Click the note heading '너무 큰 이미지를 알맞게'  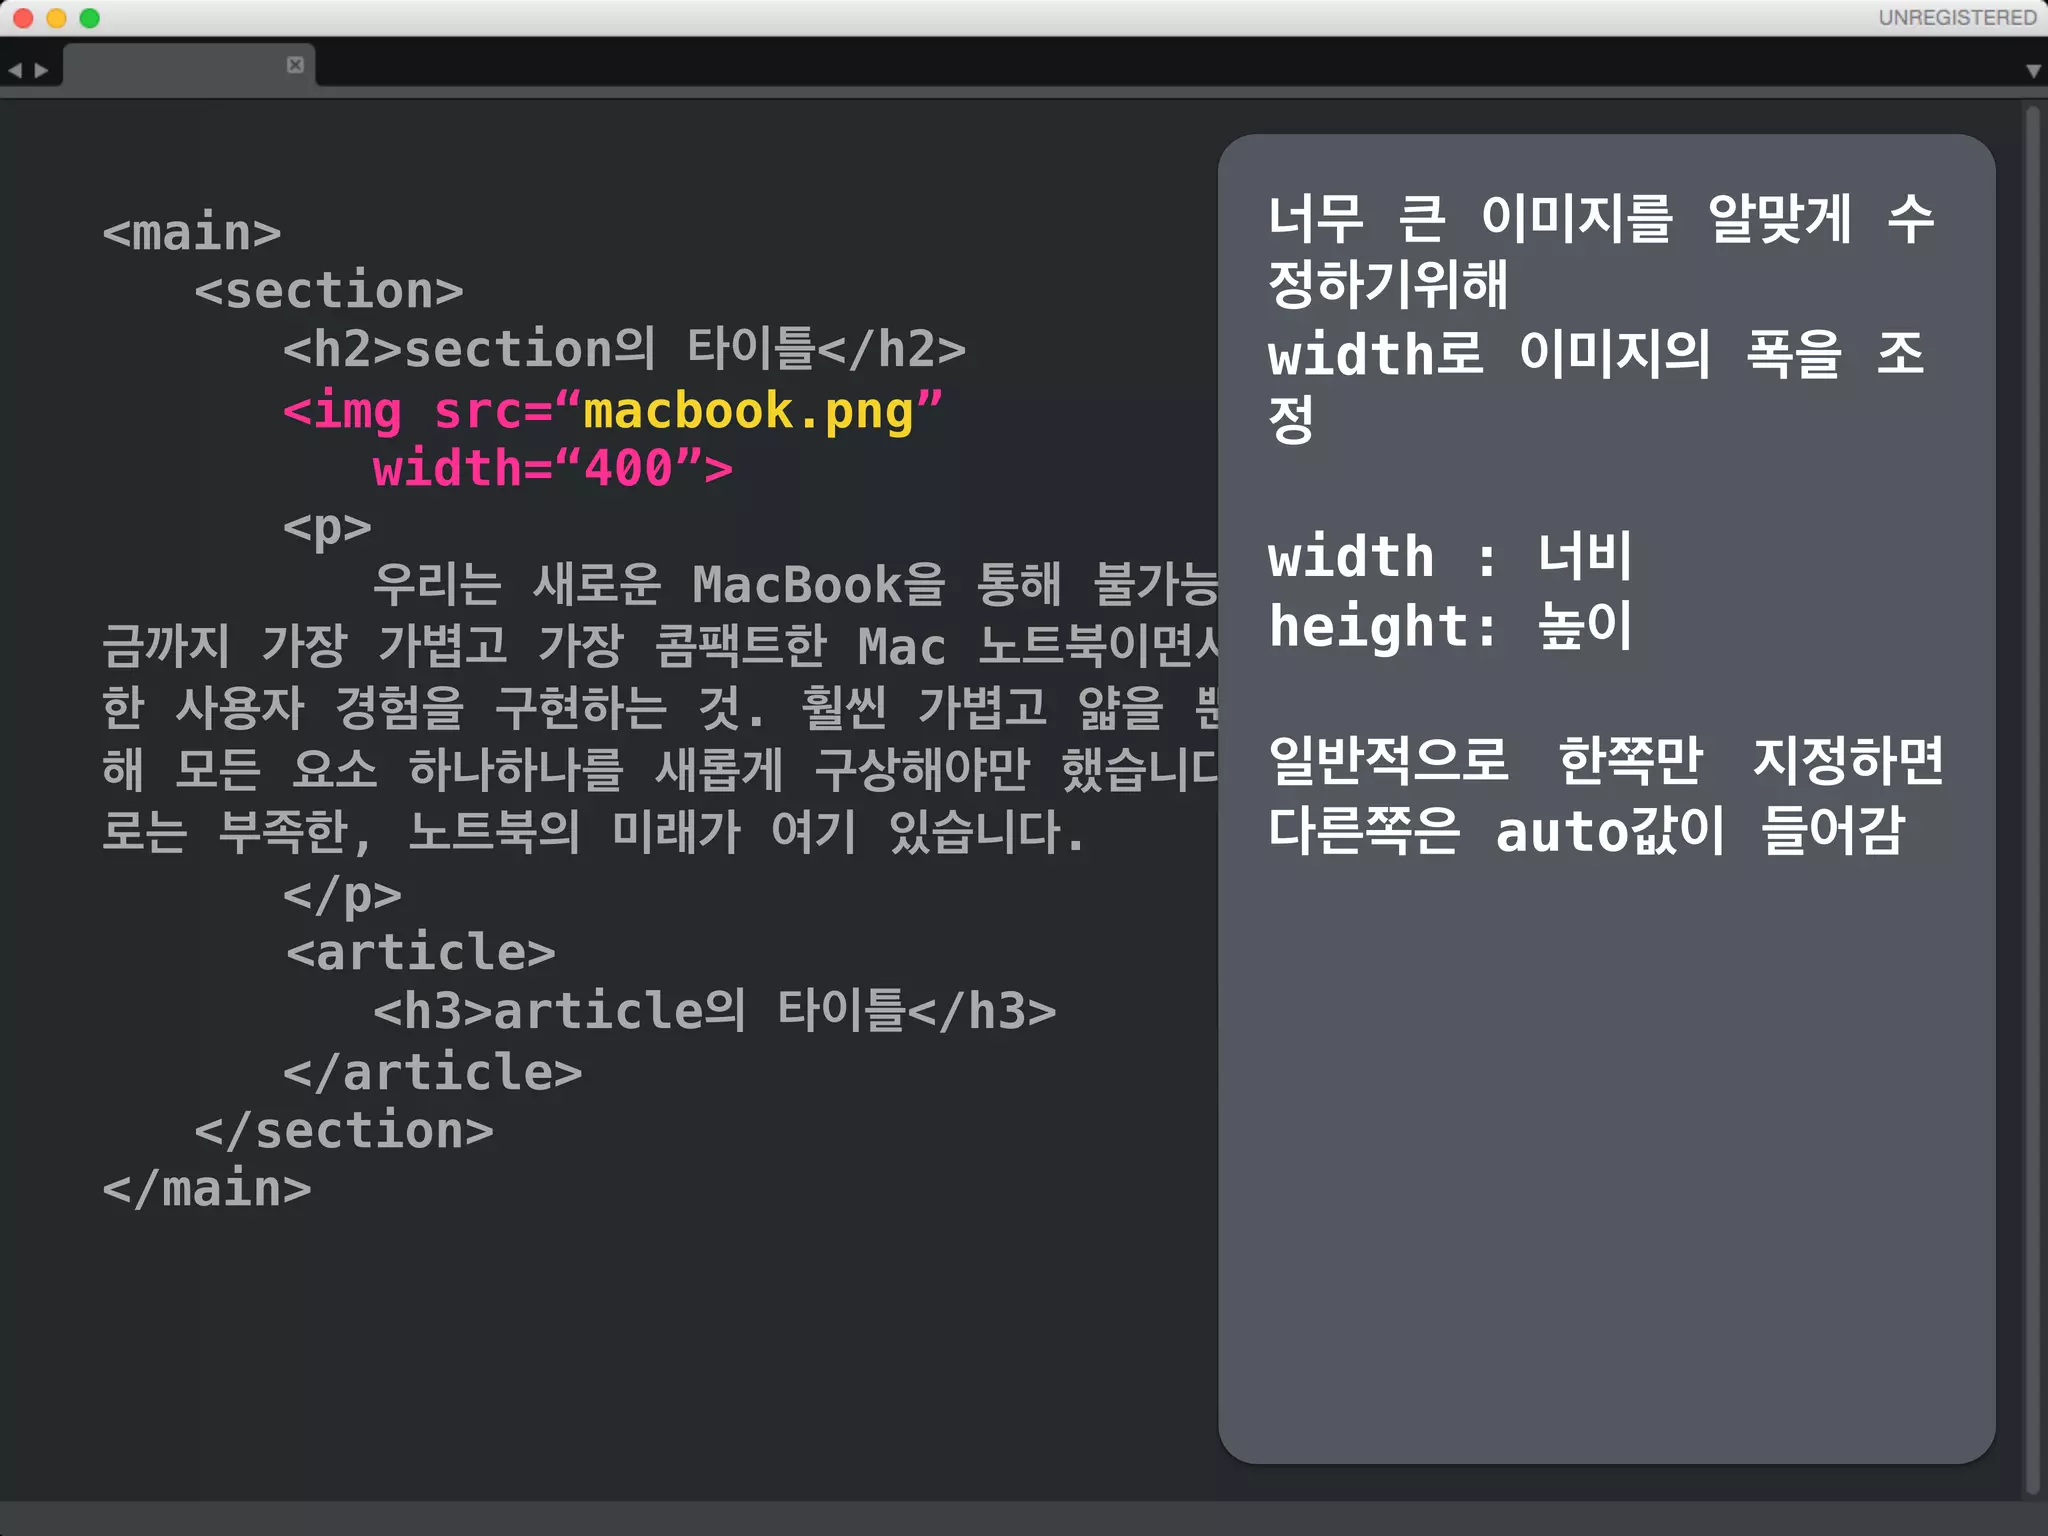click(x=1560, y=219)
